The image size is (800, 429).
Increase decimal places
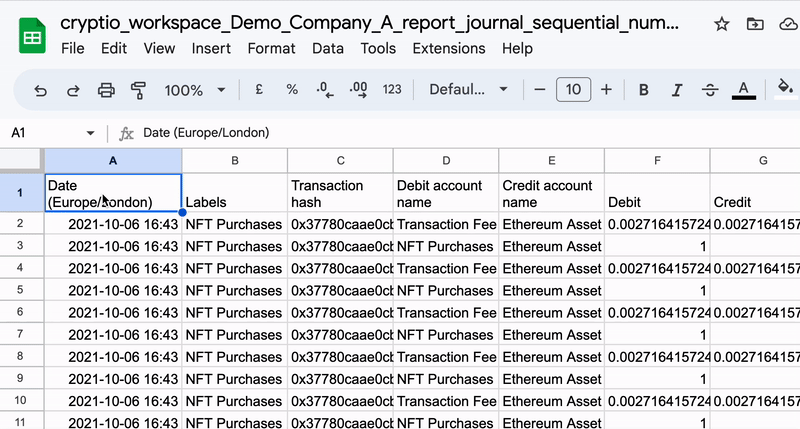tap(358, 90)
